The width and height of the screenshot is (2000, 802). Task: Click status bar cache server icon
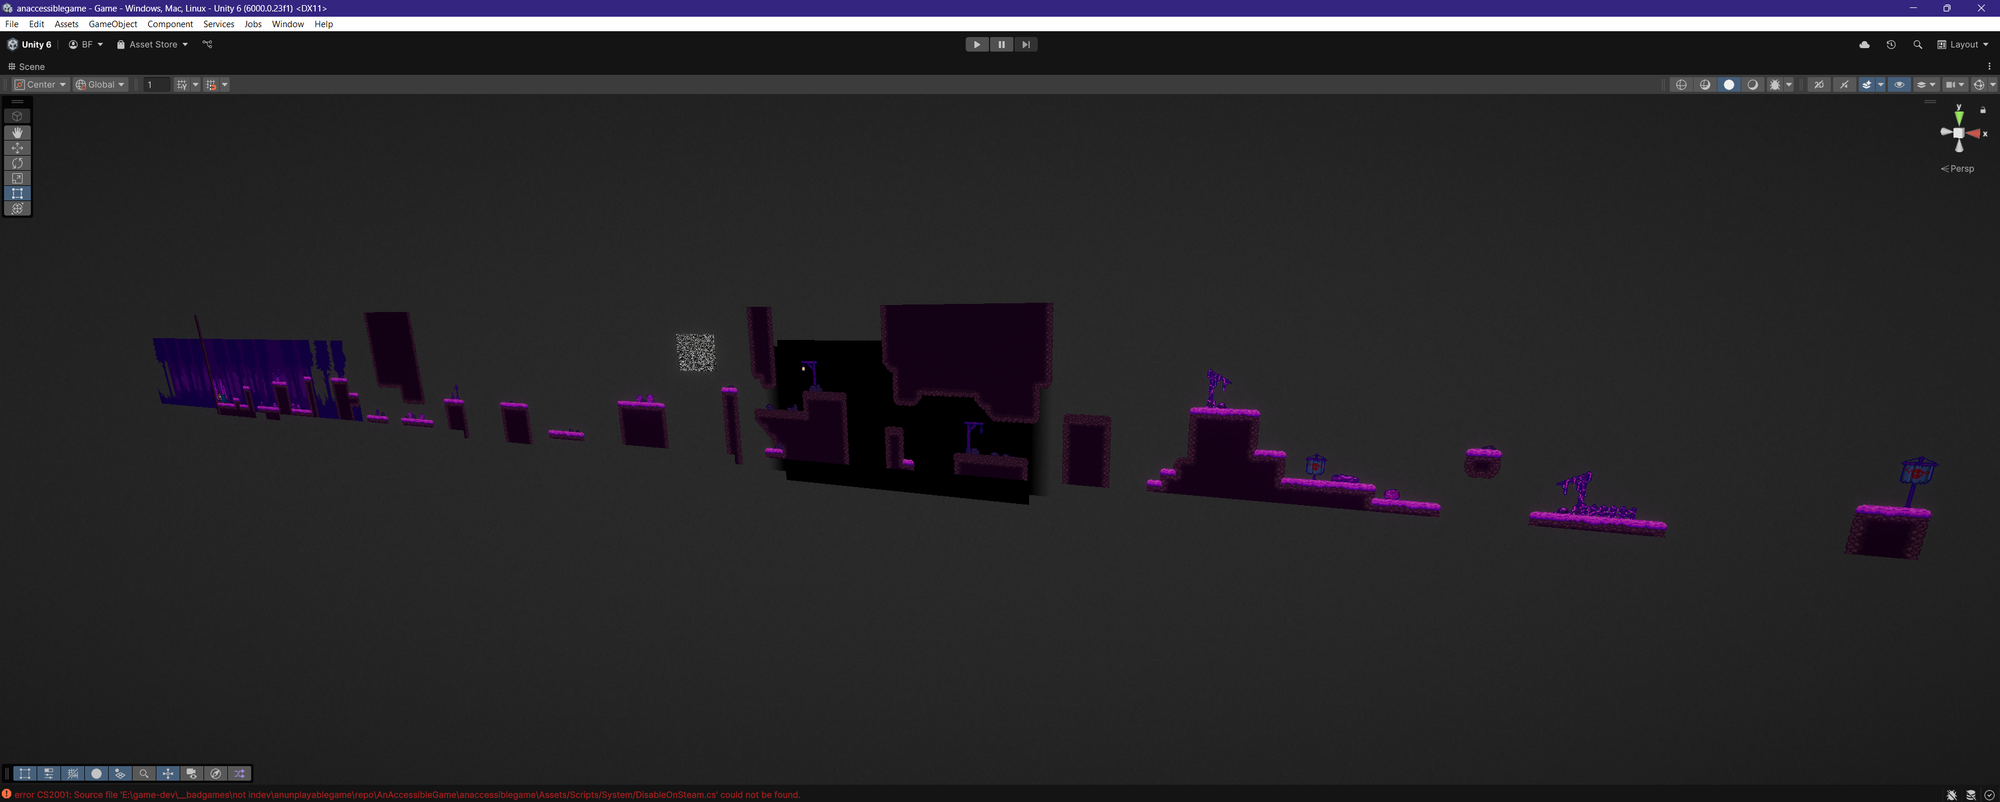(1971, 795)
